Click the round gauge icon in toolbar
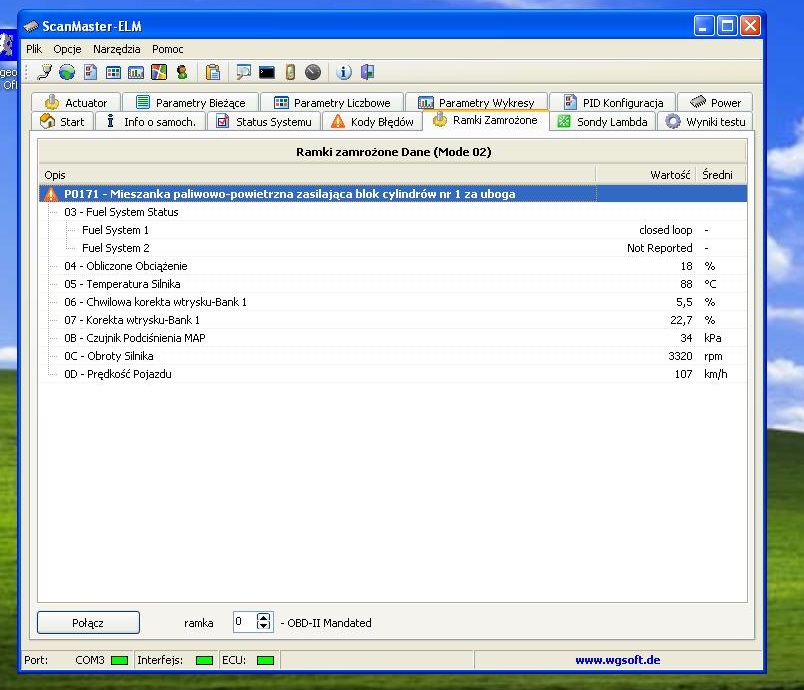The height and width of the screenshot is (690, 804). 313,72
